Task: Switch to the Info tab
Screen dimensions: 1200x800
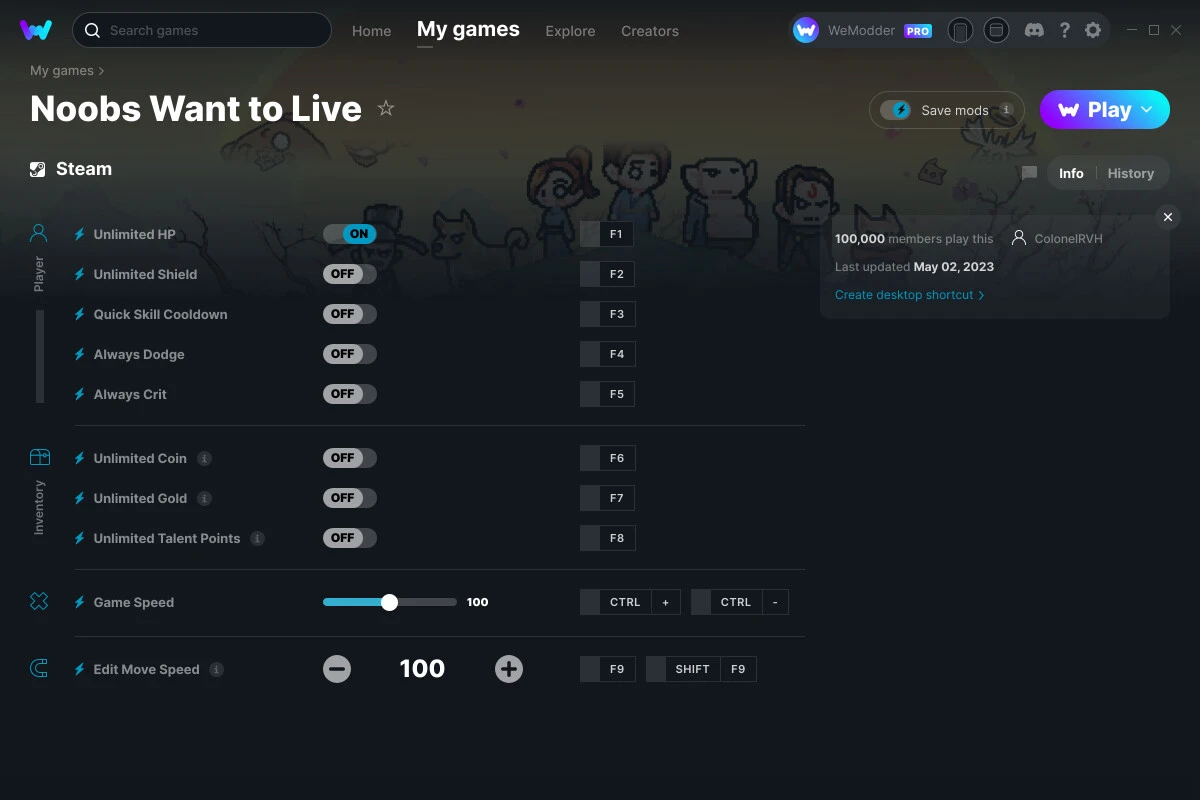Action: (1071, 173)
